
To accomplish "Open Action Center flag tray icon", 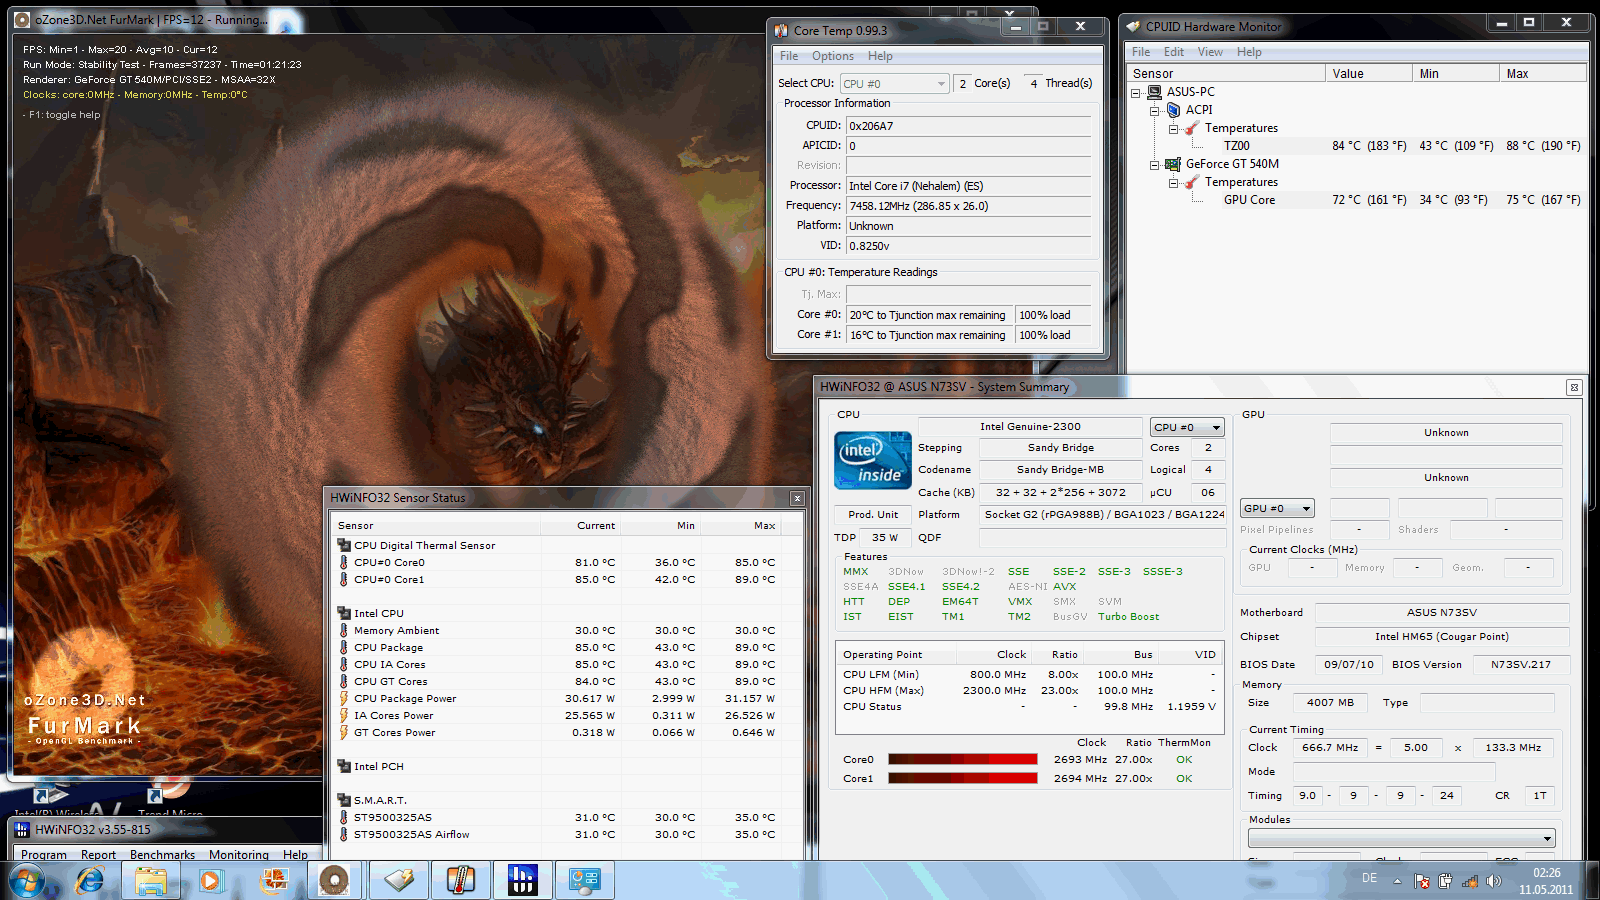I will (x=1421, y=881).
